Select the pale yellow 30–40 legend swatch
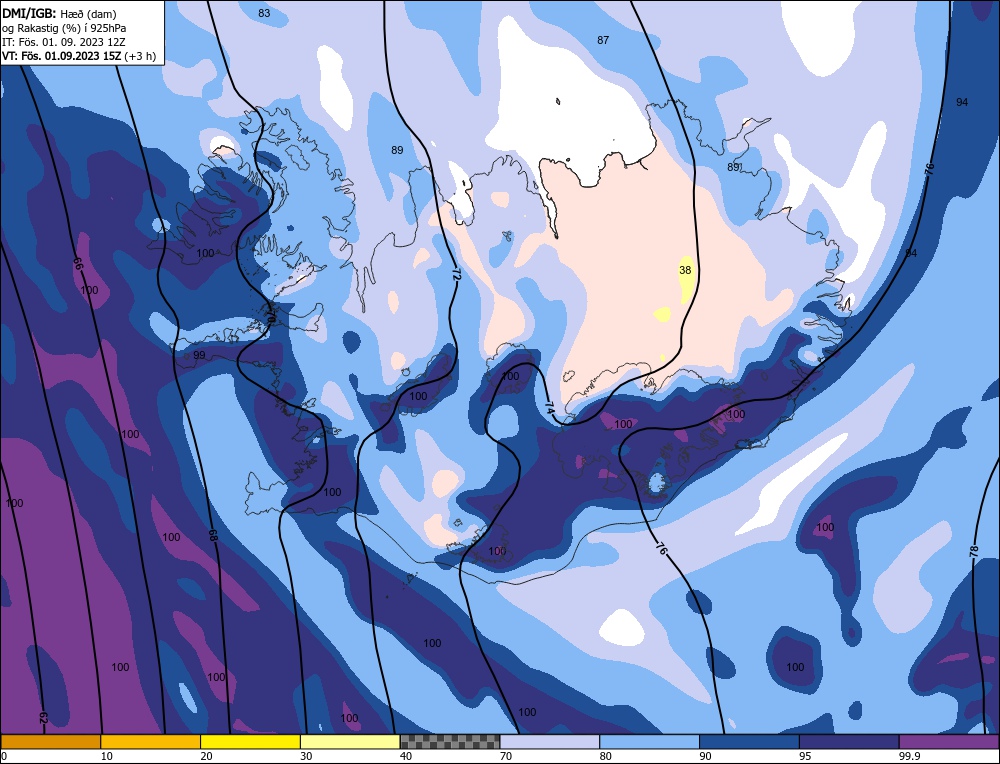Image resolution: width=1000 pixels, height=764 pixels. (x=350, y=742)
